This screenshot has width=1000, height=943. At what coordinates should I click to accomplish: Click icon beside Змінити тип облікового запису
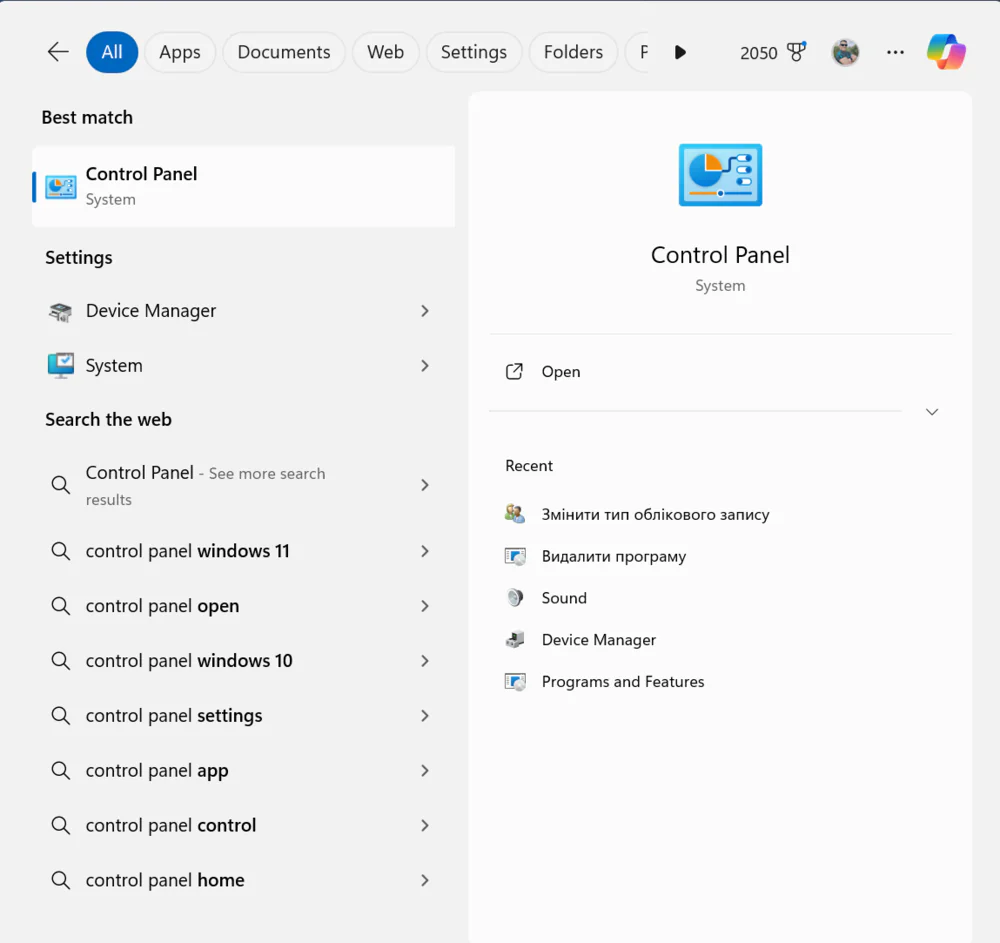coord(515,514)
